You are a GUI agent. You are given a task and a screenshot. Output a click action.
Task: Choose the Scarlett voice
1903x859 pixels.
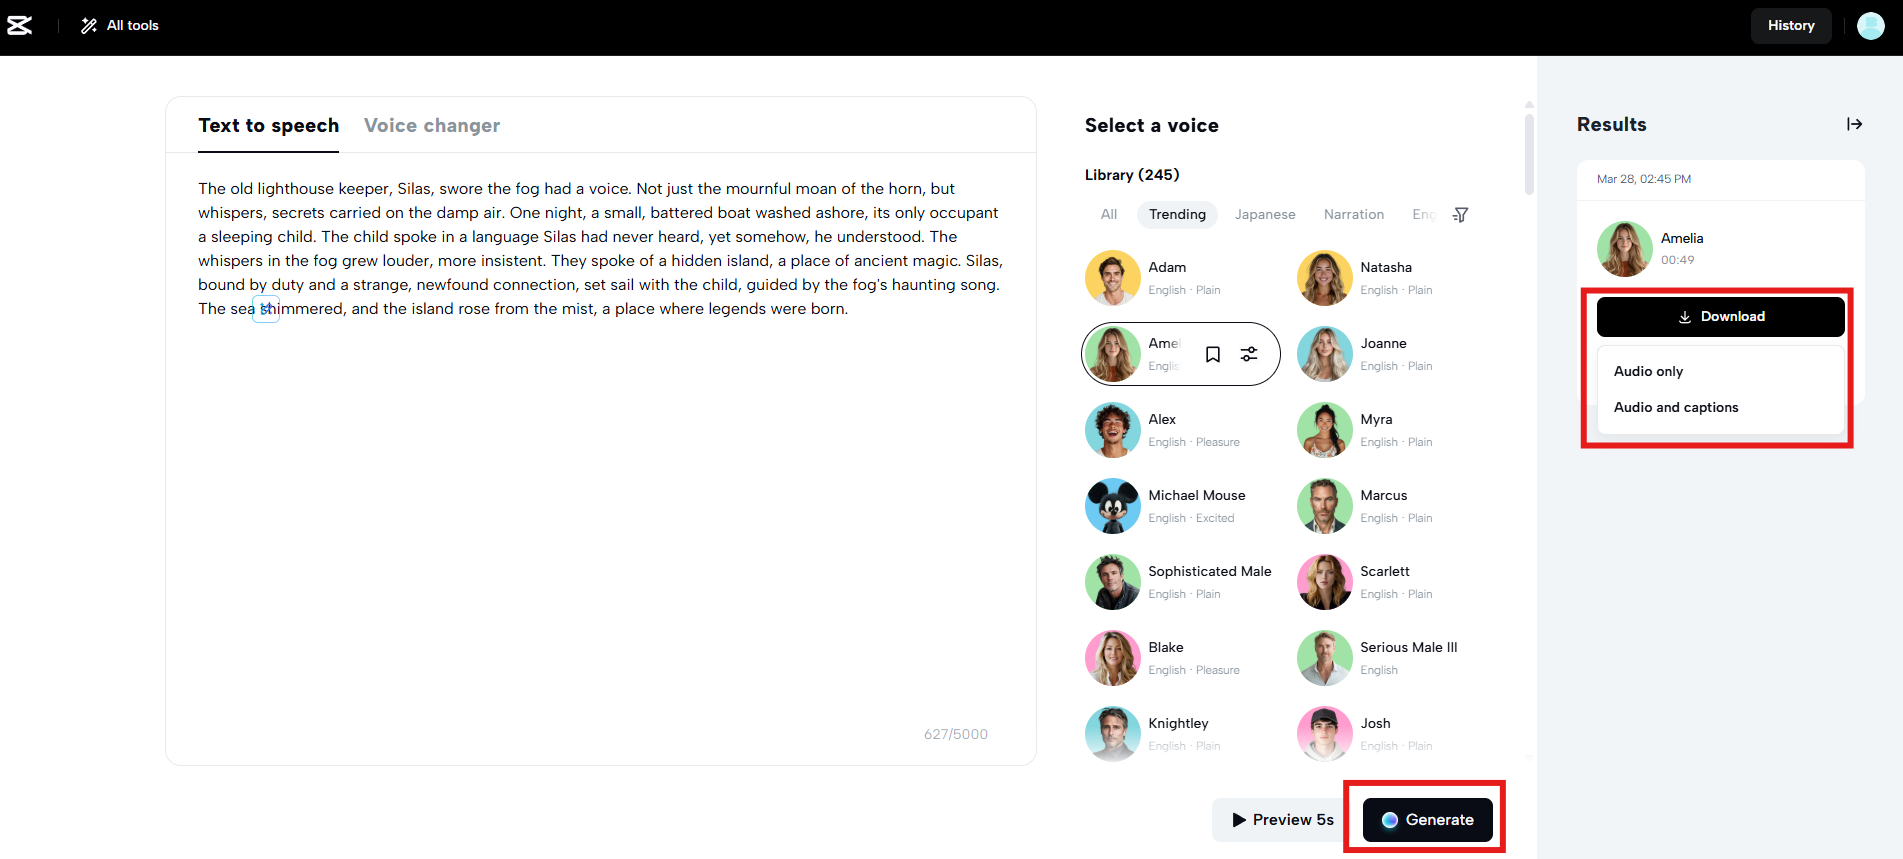point(1392,582)
